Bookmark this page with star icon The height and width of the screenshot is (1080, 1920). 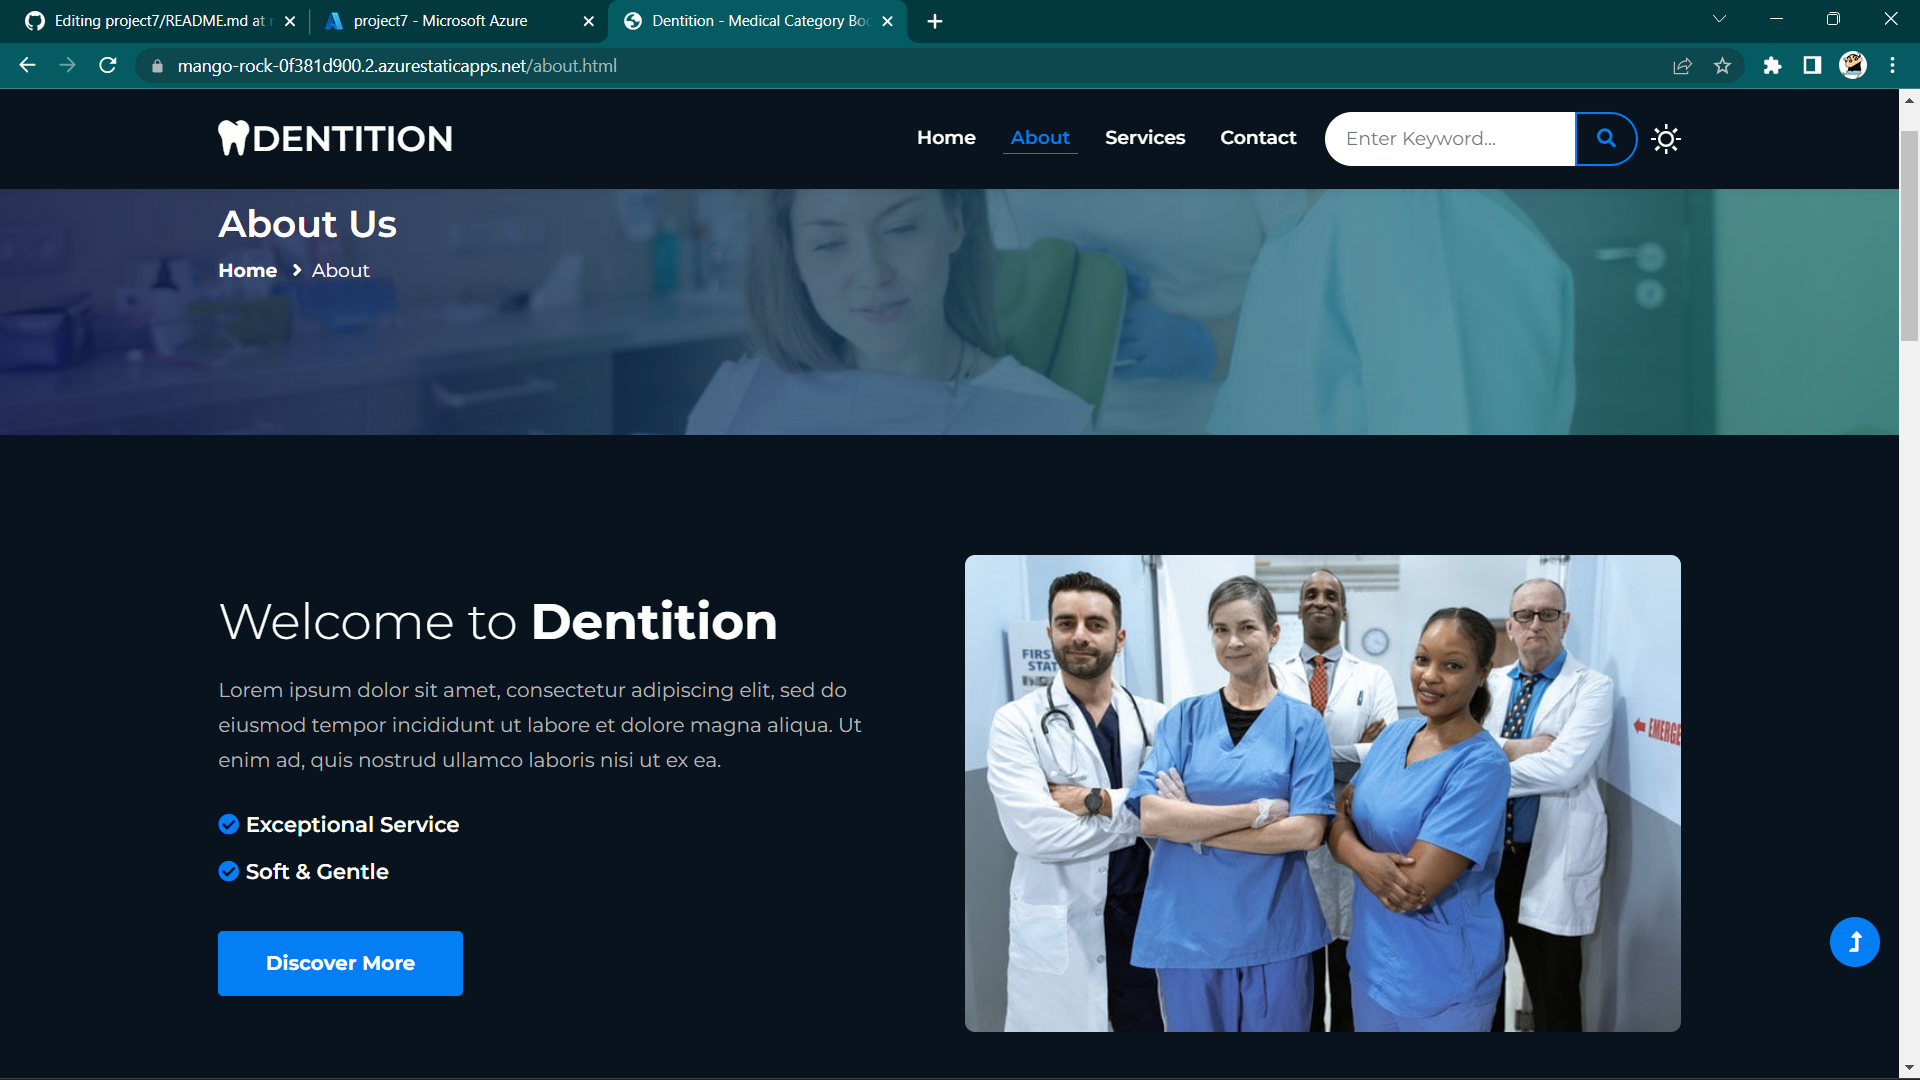pos(1722,66)
